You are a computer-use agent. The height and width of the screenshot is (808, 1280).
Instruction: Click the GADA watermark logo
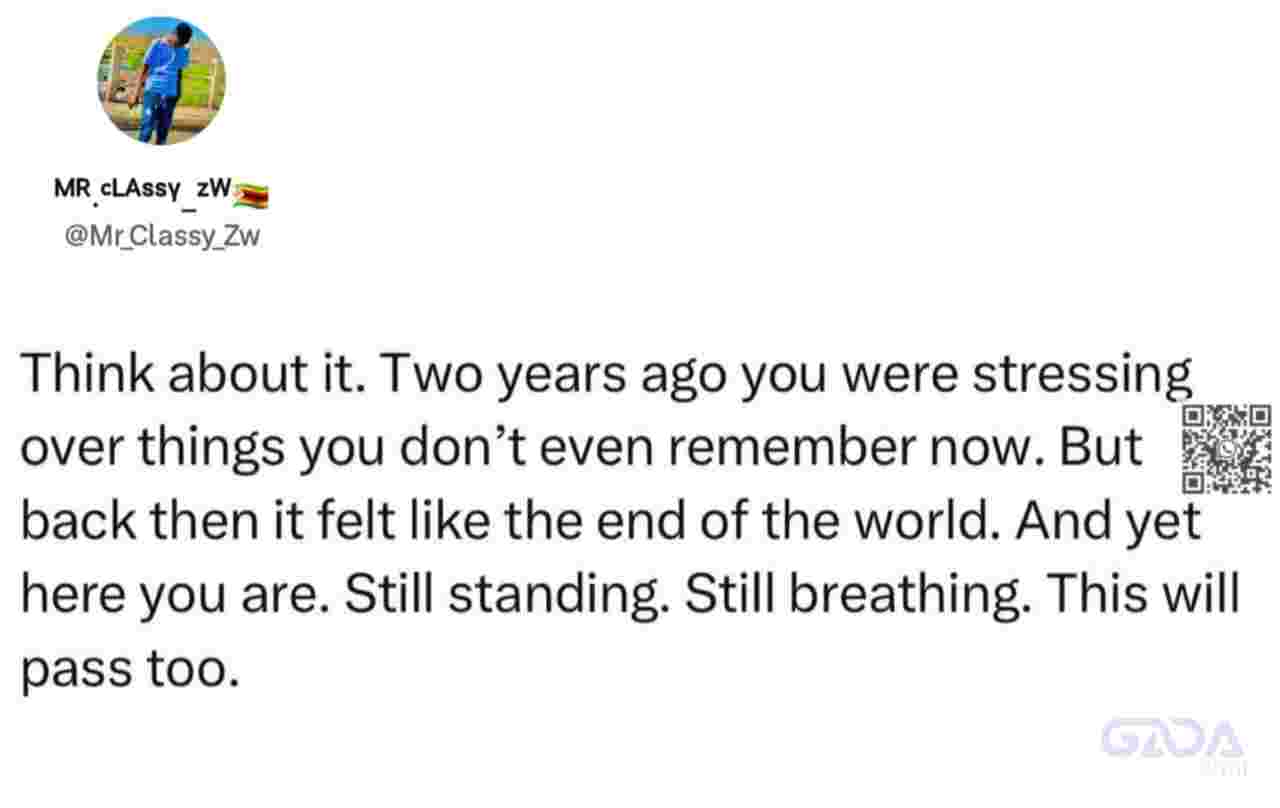[x=1173, y=739]
